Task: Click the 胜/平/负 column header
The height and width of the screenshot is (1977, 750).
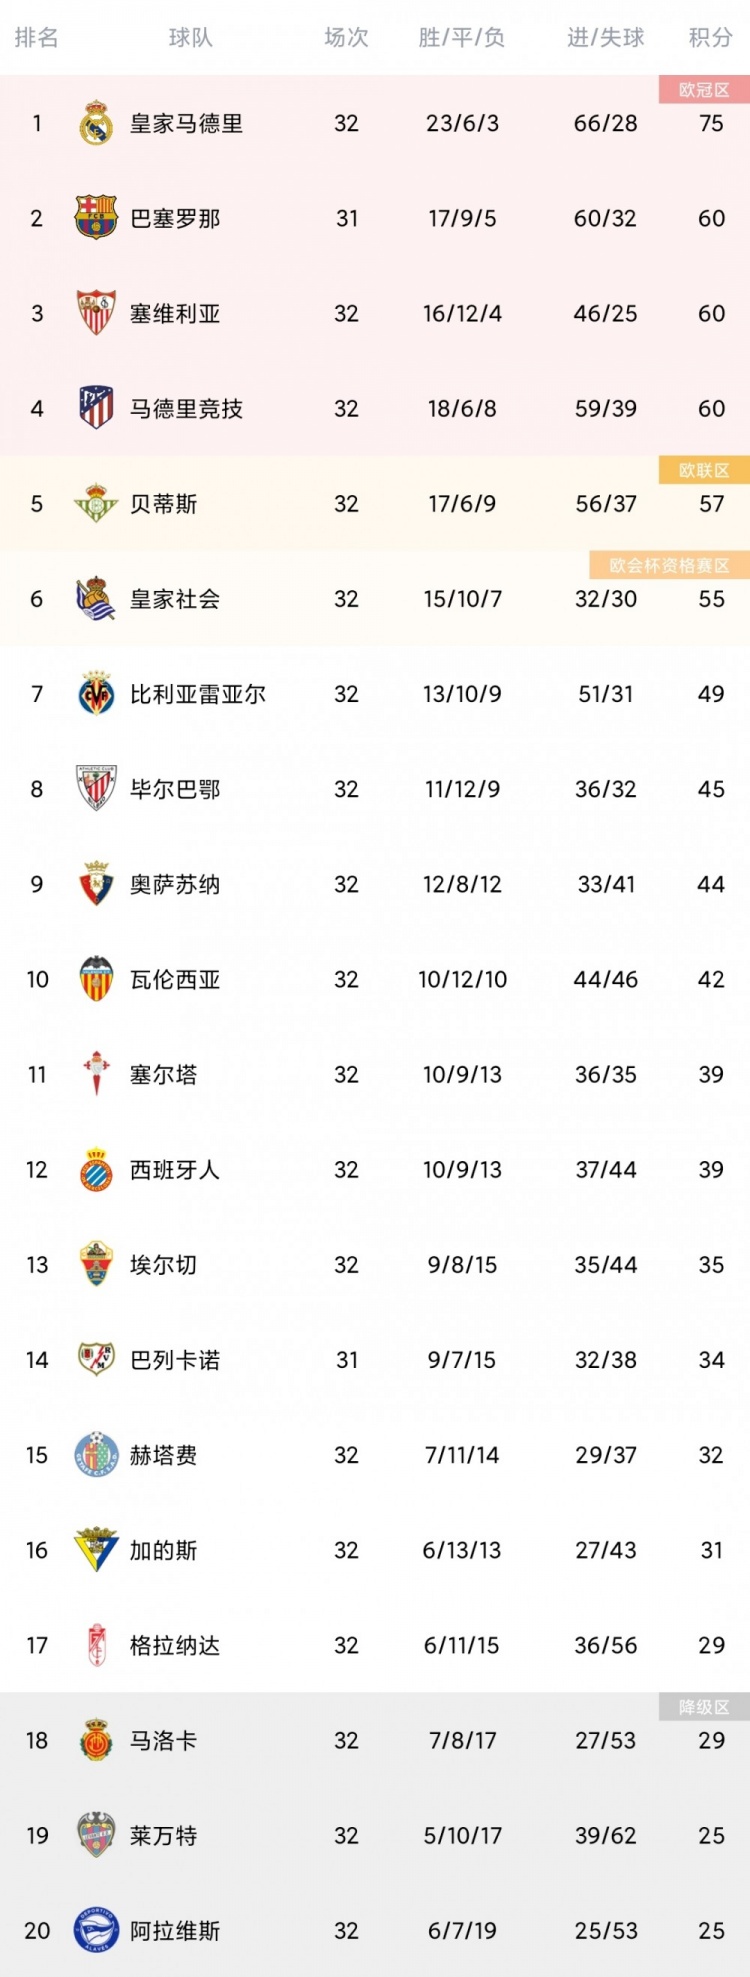Action: tap(462, 38)
